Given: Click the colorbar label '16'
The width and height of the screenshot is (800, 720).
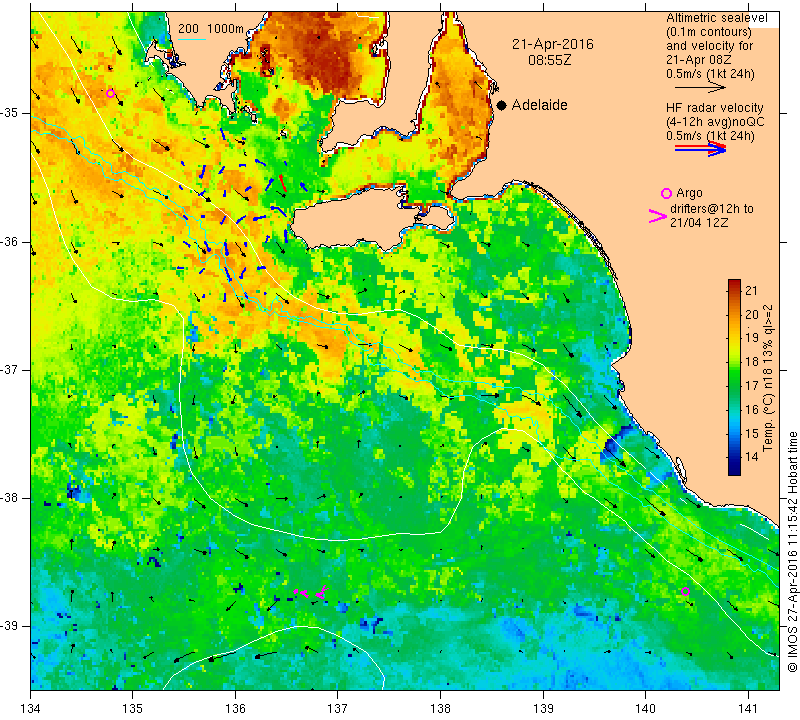Looking at the screenshot, I should point(752,409).
